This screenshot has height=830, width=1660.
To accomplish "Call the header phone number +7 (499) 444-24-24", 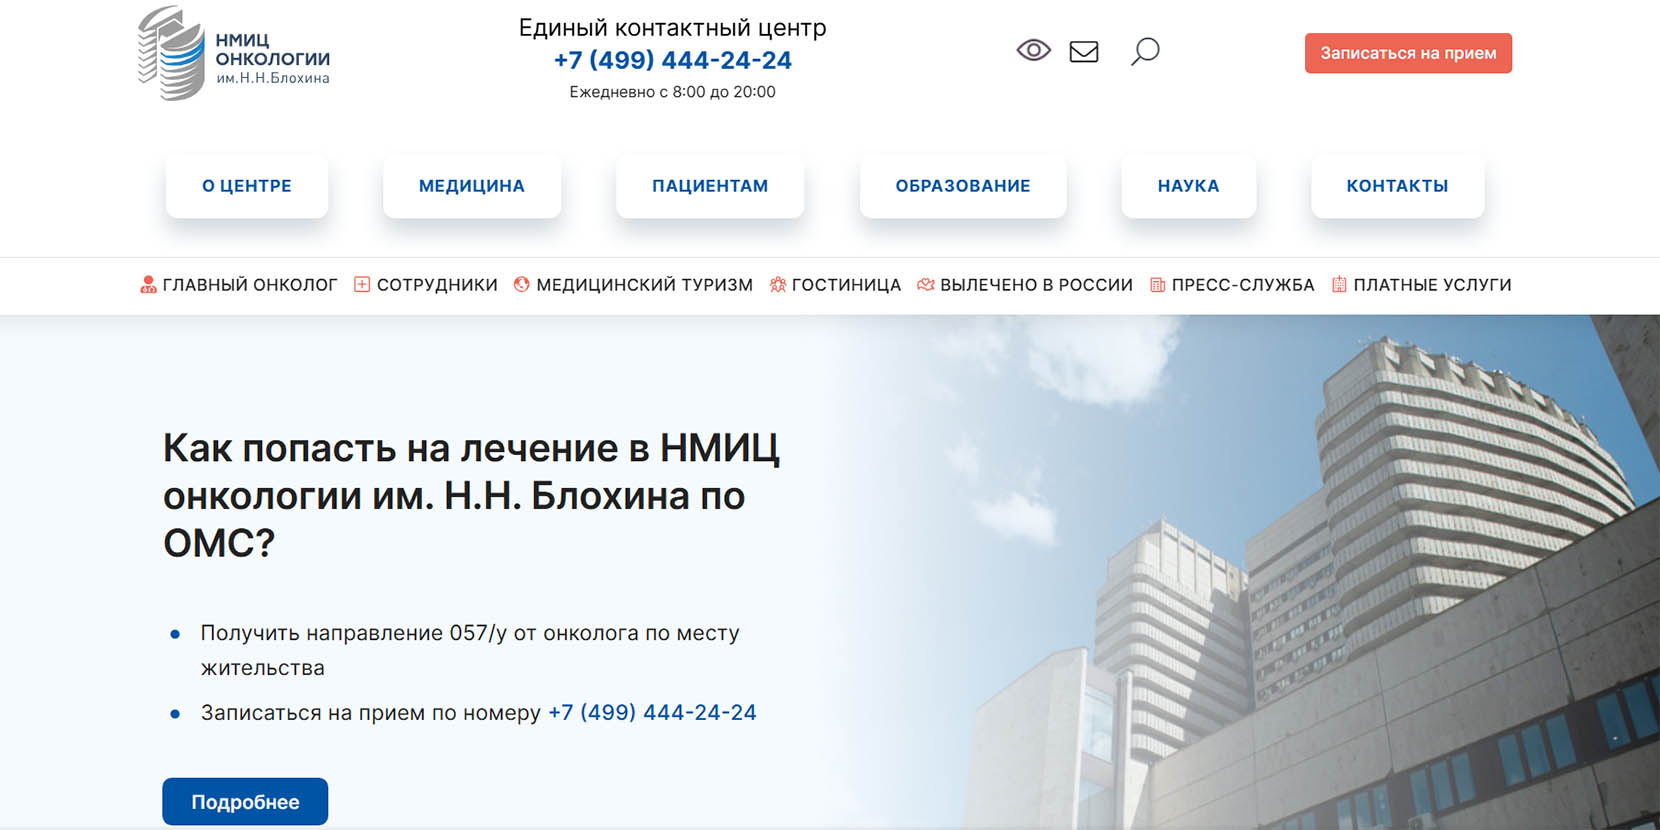I will (673, 60).
